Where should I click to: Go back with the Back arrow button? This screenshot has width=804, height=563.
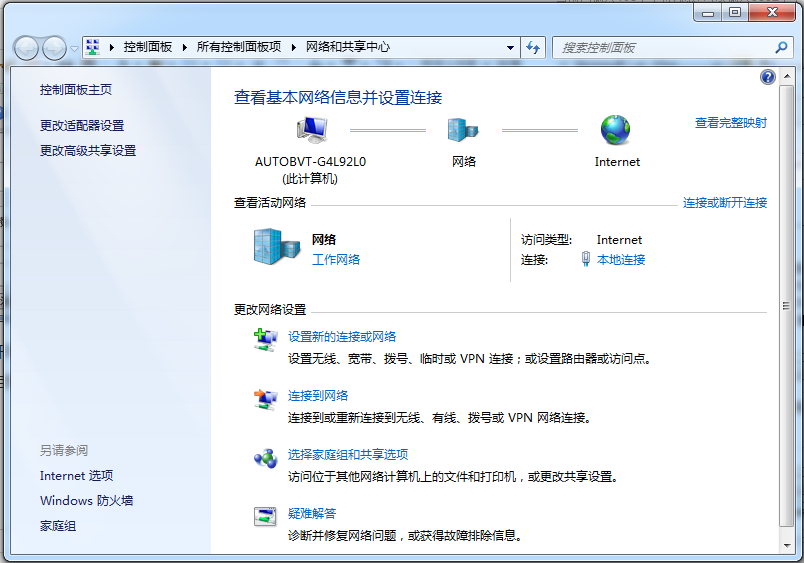[x=27, y=47]
